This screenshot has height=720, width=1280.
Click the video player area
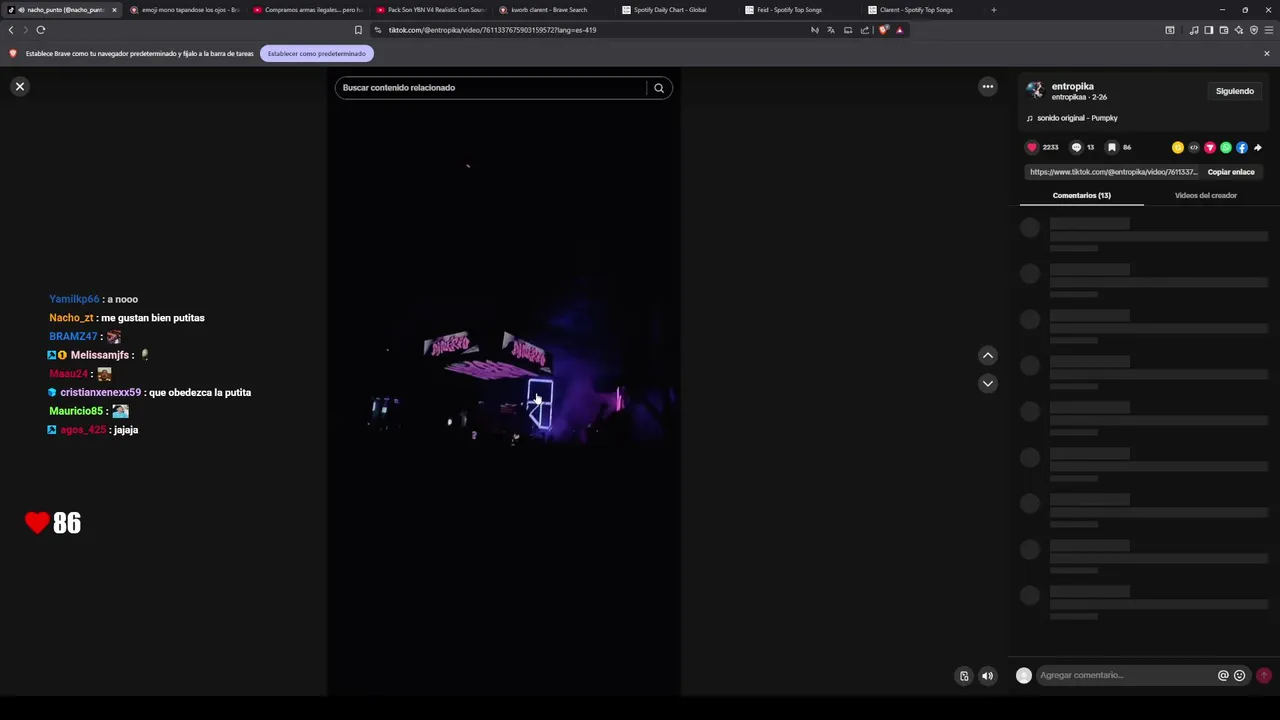point(504,382)
